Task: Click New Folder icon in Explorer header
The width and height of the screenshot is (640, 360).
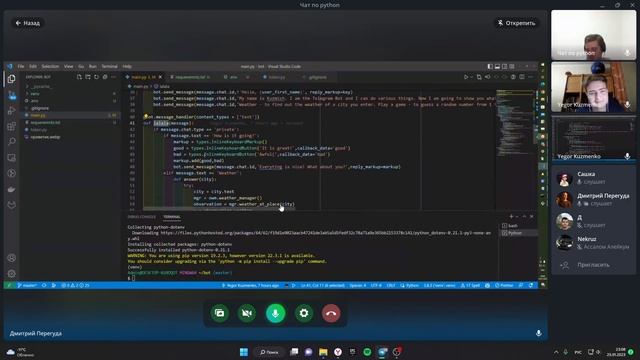Action: pos(88,77)
